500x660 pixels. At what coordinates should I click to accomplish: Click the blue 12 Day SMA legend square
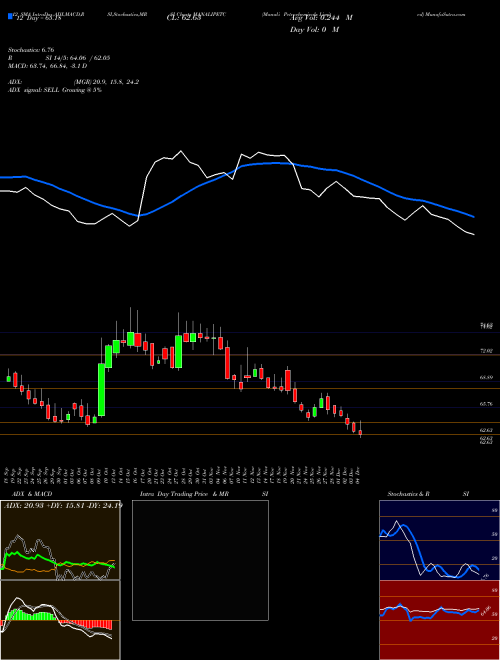[x=10, y=16]
